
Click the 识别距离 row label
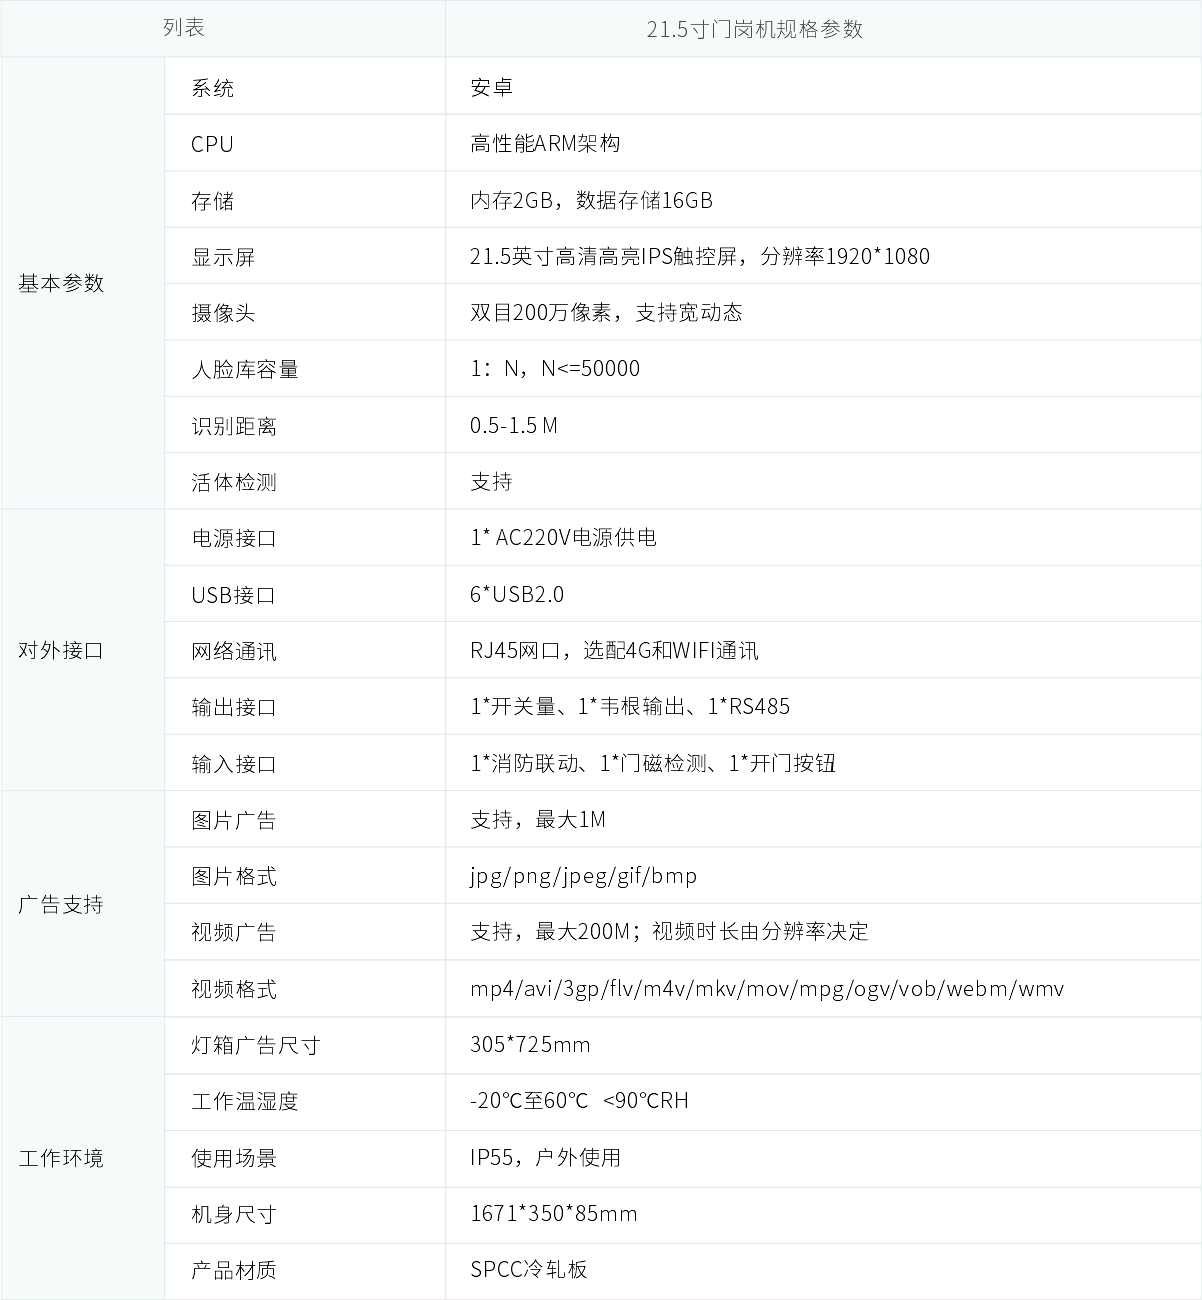(234, 426)
